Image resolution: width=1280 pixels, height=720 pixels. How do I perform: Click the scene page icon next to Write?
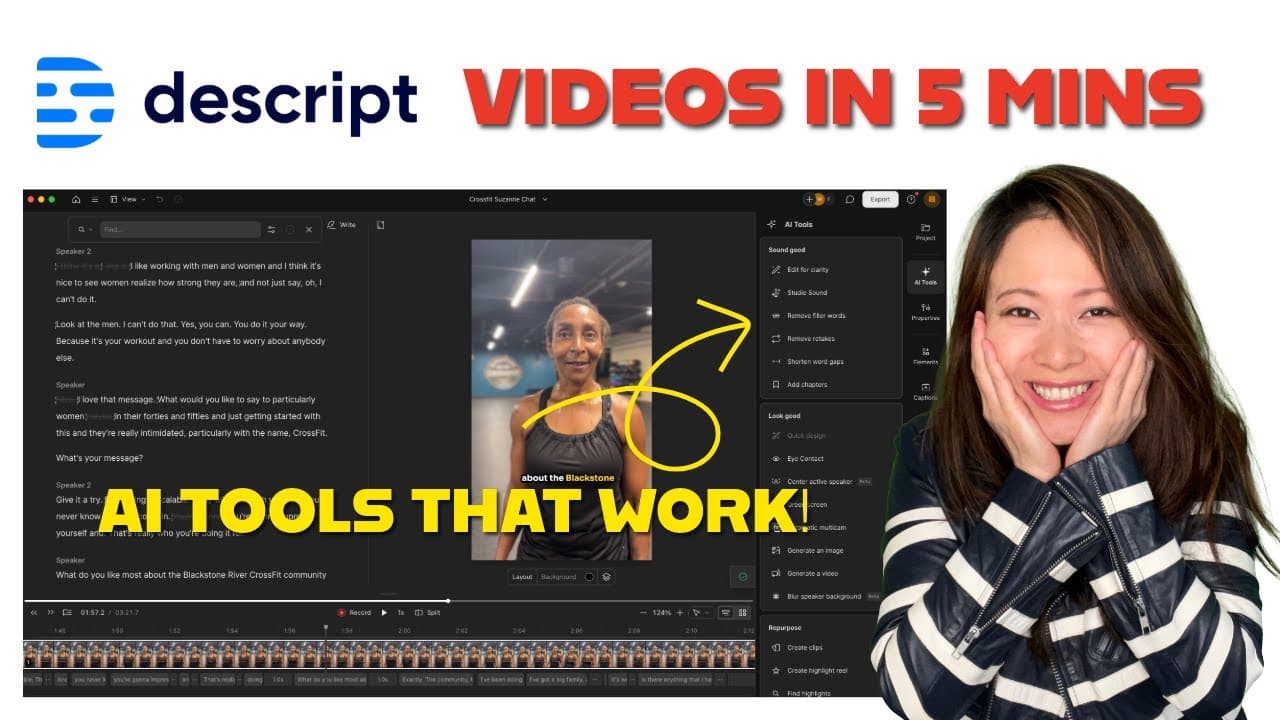(x=381, y=225)
